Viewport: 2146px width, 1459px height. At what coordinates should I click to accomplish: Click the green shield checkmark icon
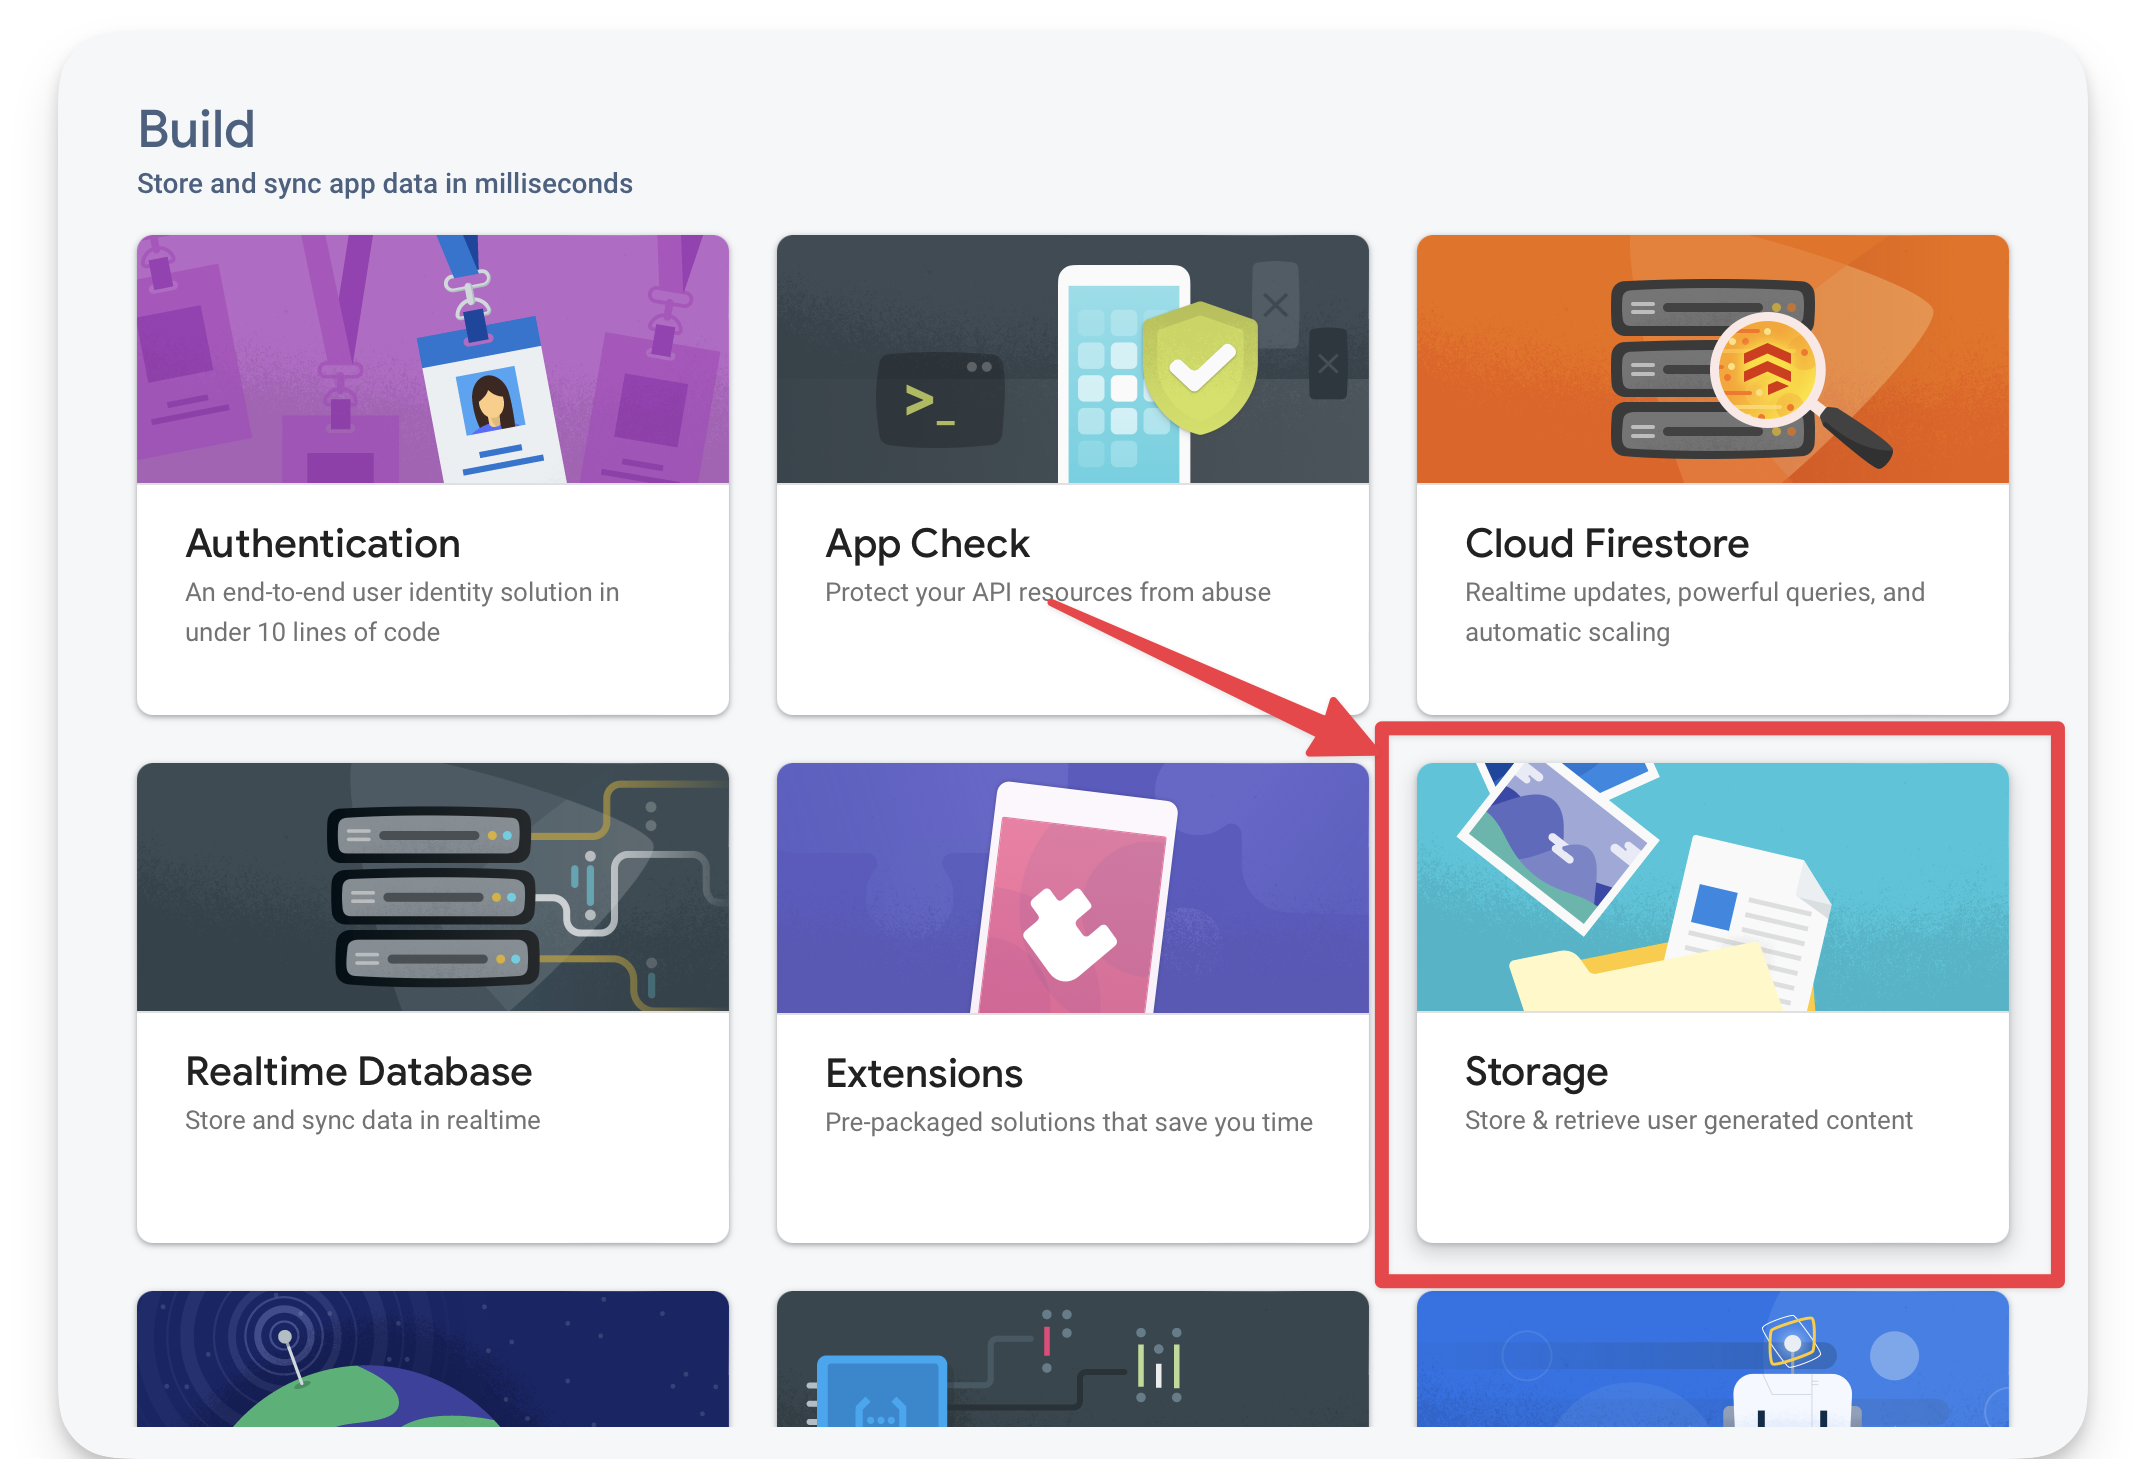1200,367
